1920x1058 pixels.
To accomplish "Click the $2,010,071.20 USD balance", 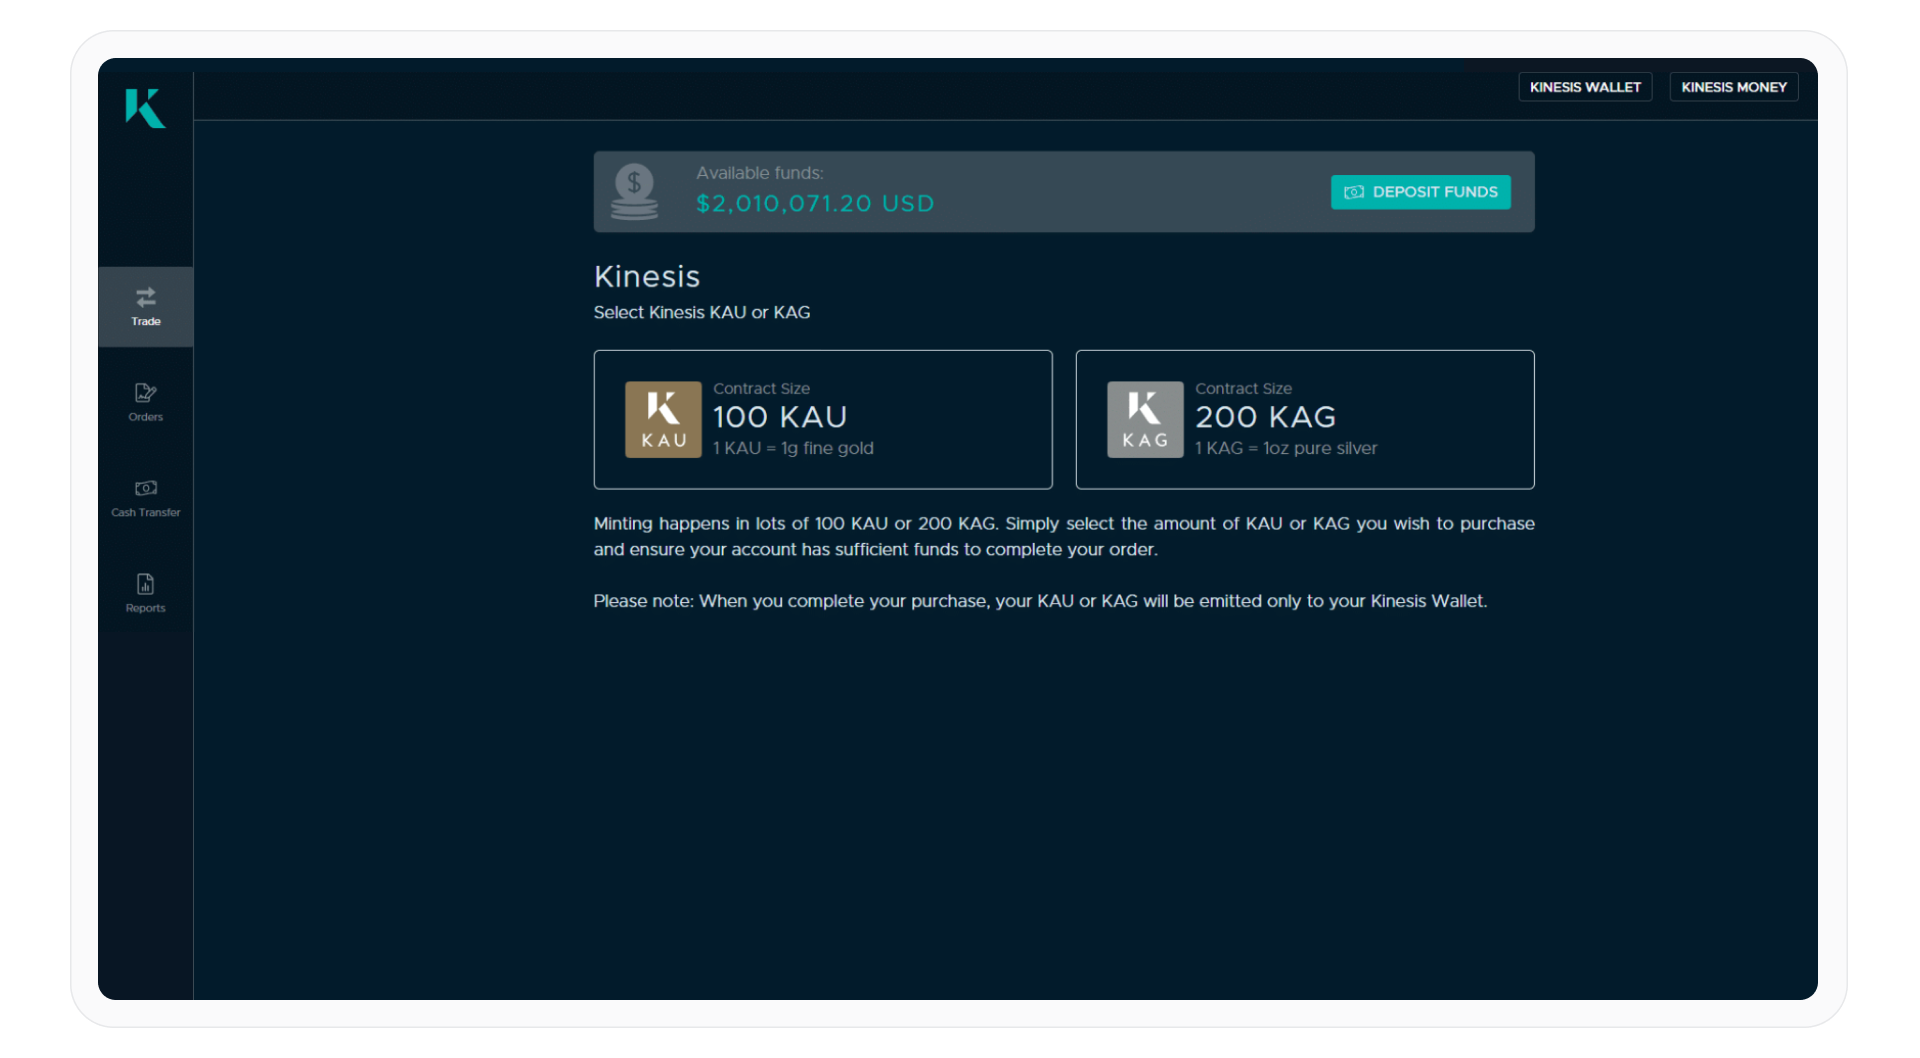I will click(x=815, y=204).
